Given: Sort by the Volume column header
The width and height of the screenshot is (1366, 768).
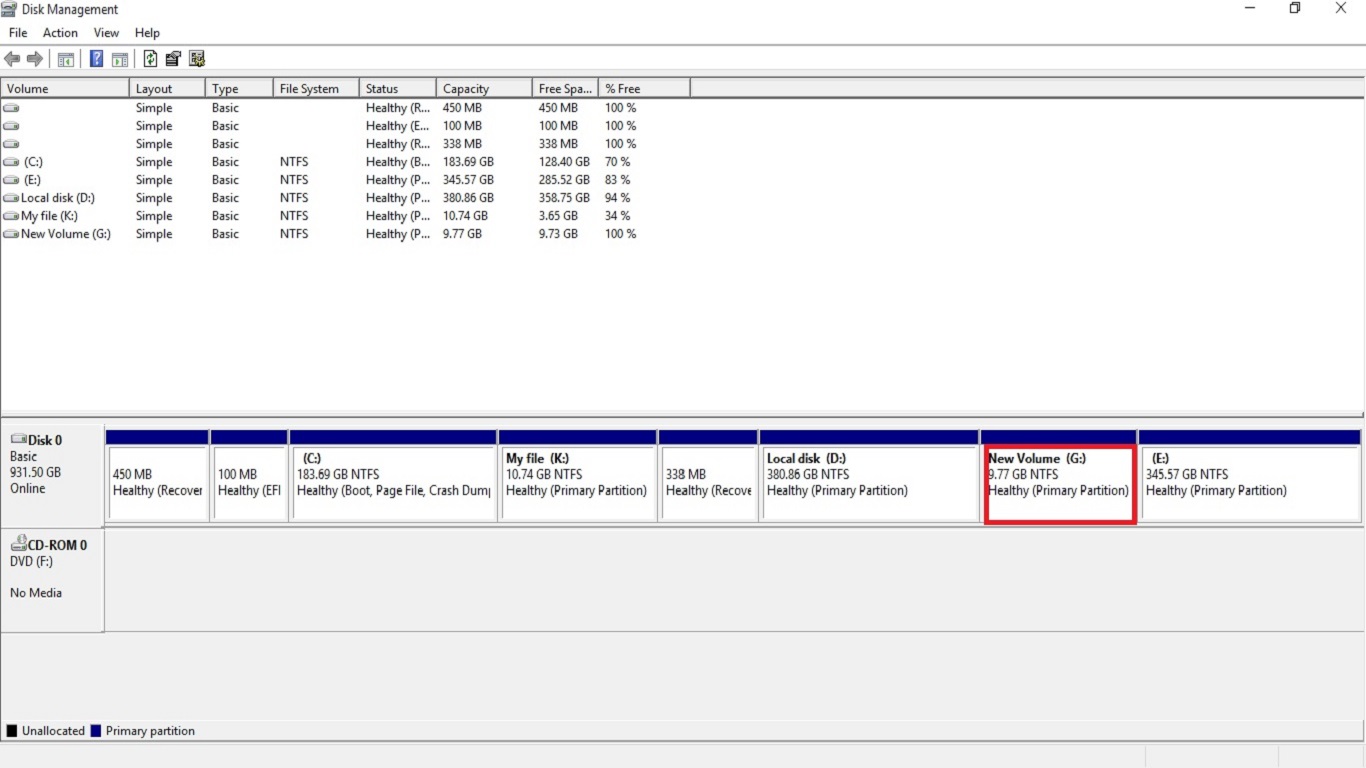Looking at the screenshot, I should pos(65,89).
